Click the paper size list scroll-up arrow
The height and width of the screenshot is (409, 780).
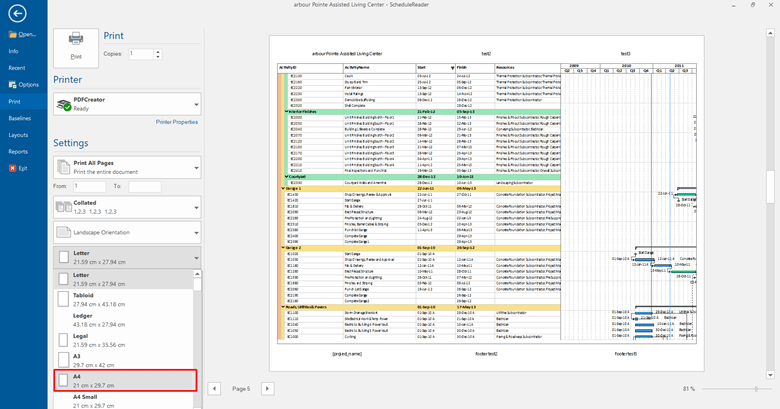tap(197, 274)
